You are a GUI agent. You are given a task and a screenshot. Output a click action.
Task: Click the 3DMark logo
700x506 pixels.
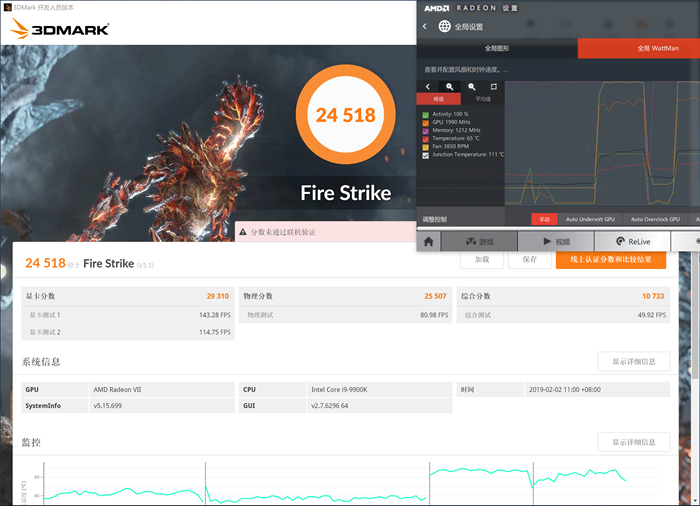(x=59, y=29)
